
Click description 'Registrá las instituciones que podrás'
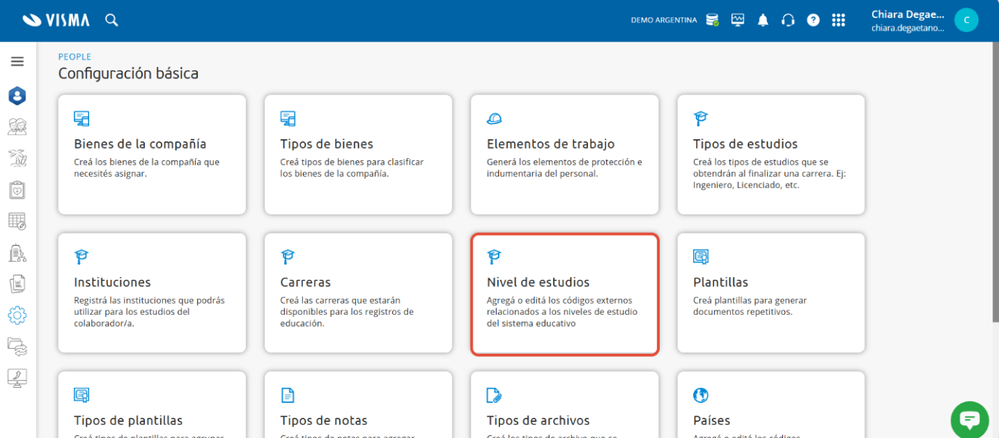click(149, 312)
